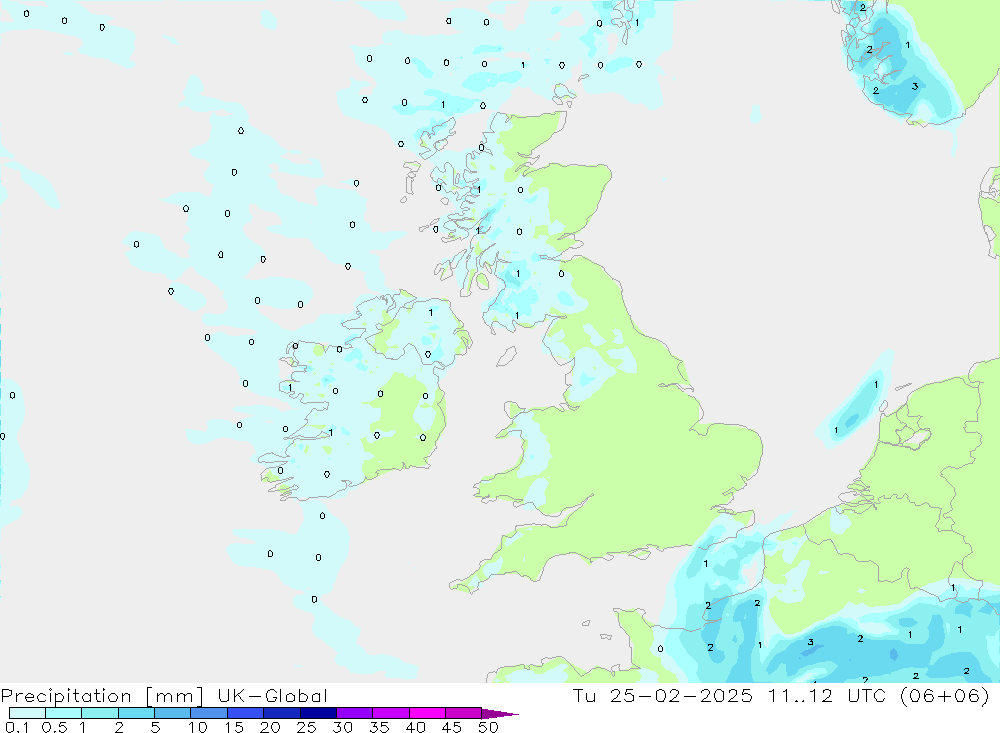Click value '3' over northern France

coord(811,642)
